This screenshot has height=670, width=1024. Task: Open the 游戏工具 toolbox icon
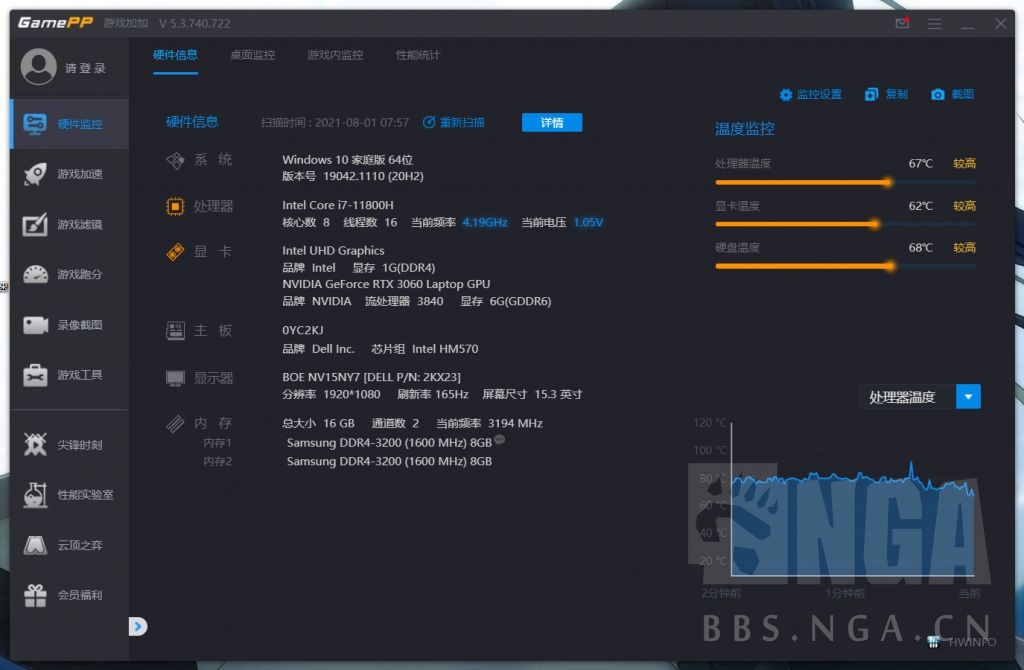click(35, 375)
